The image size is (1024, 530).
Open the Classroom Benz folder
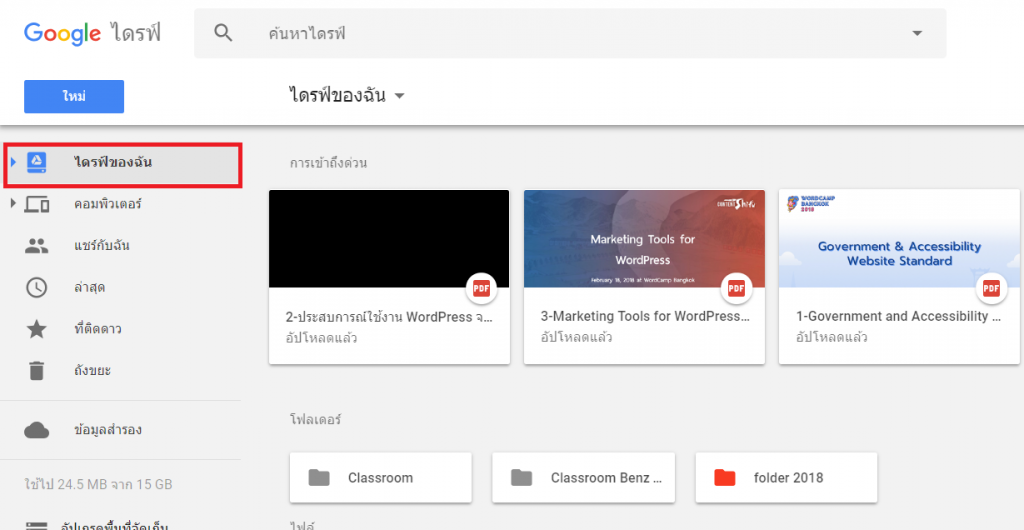[x=583, y=478]
